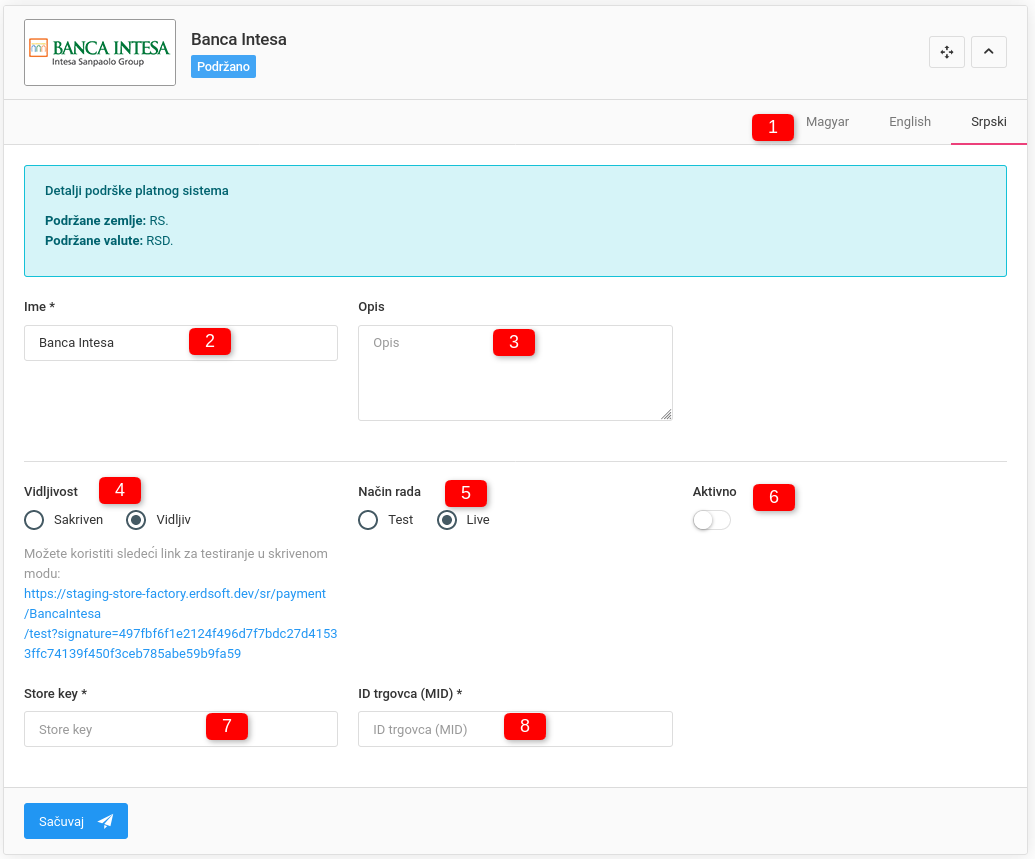Select the Sakriven visibility radio button

pos(35,520)
